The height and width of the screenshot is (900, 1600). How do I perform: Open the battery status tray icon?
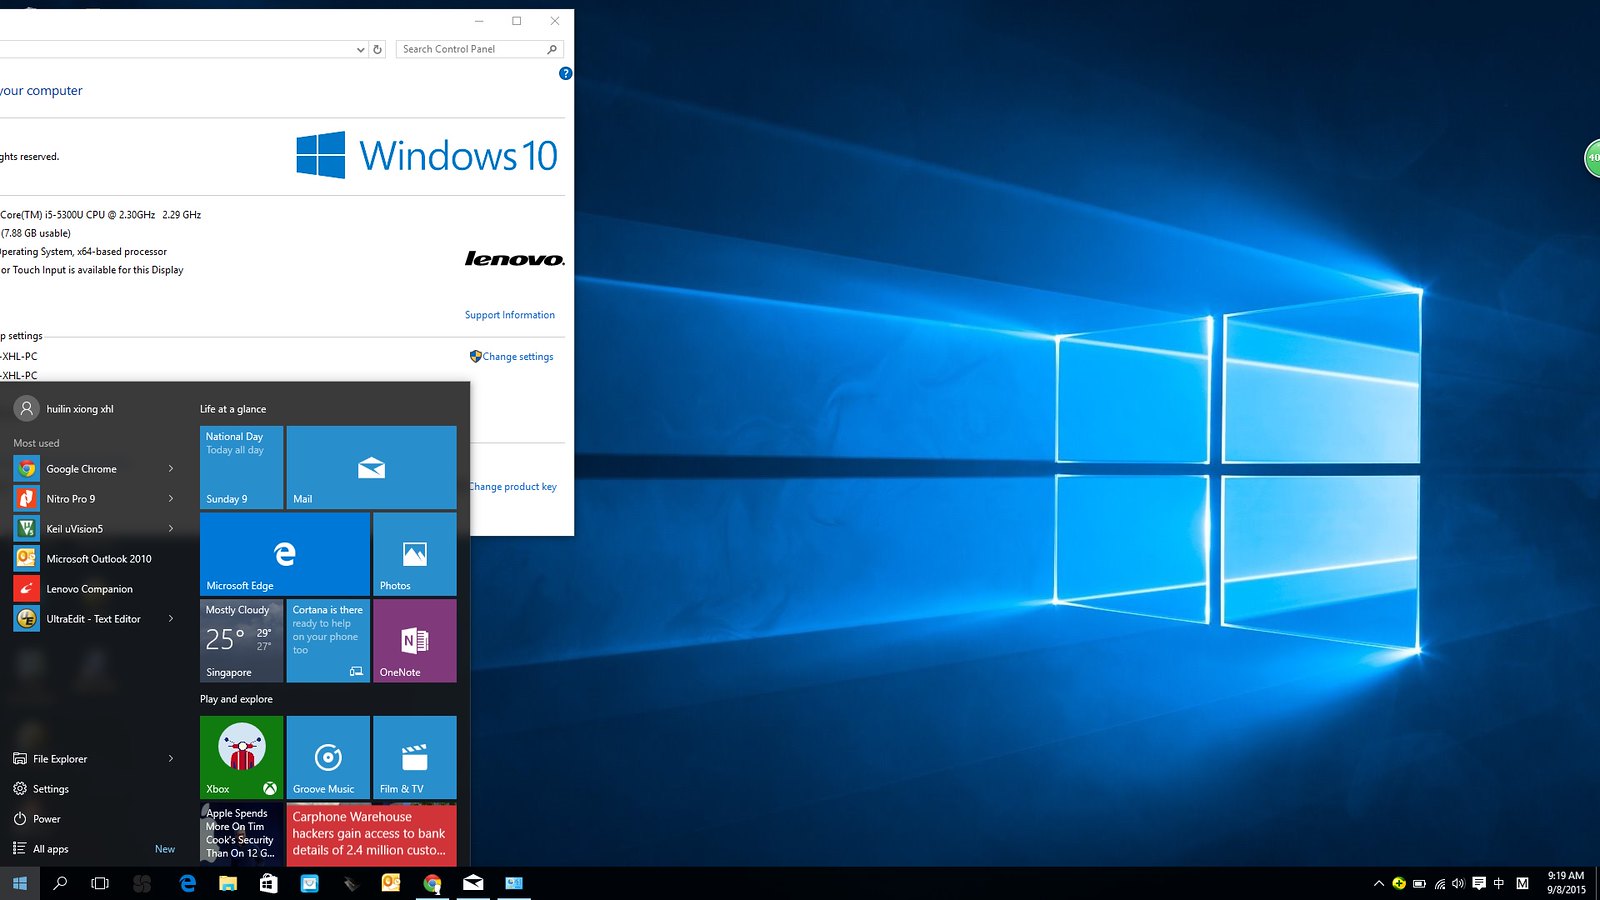[x=1419, y=883]
